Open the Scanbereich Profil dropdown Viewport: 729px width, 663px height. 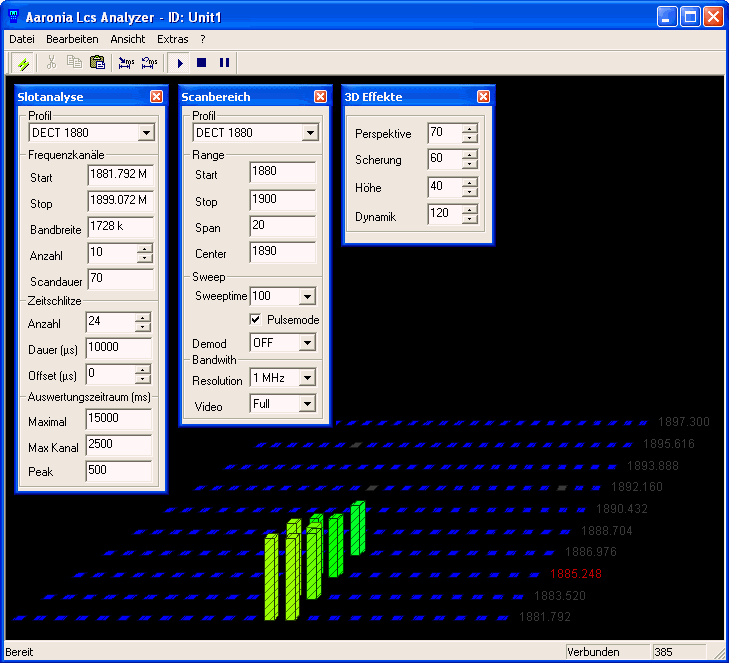coord(310,133)
